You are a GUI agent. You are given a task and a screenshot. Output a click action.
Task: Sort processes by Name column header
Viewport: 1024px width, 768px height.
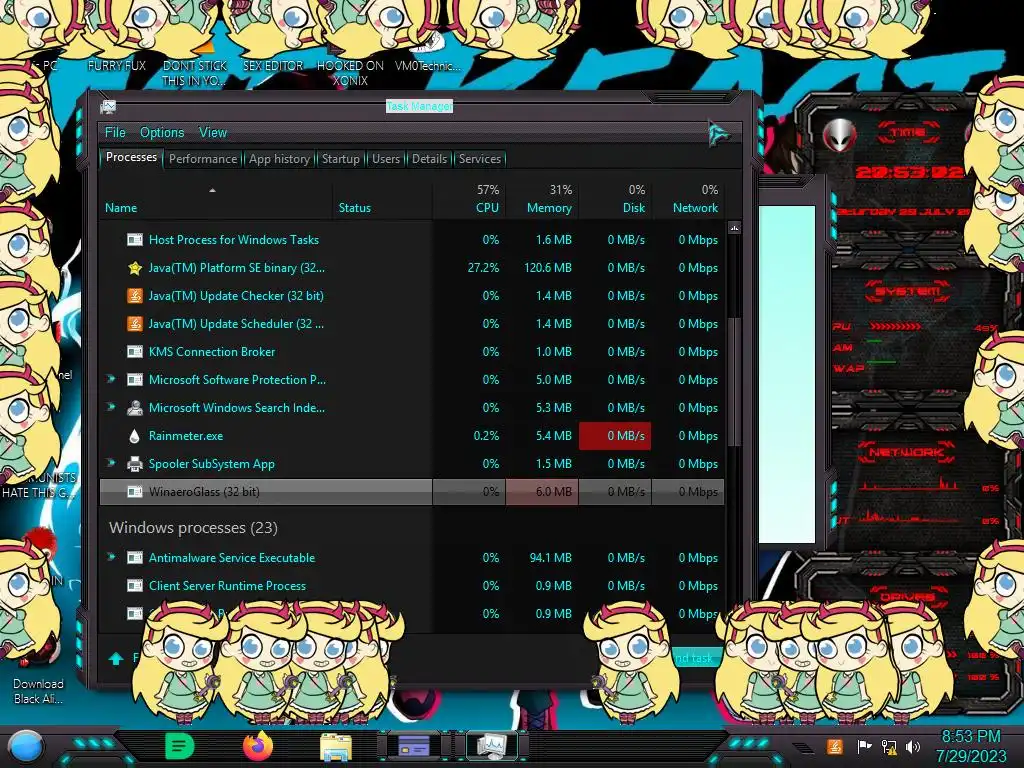216,199
